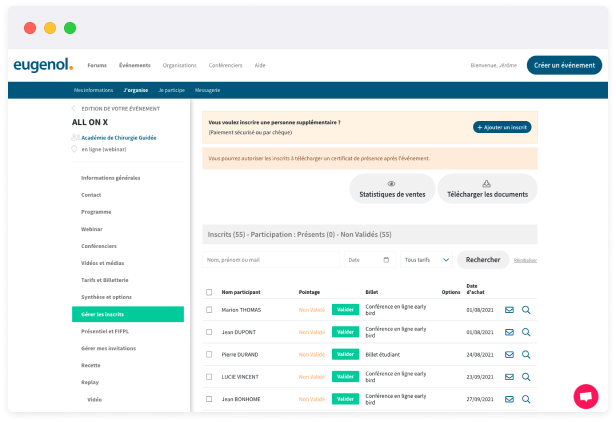Click Valider for Pierre DURAND
Viewport: 616px width, 422px height.
coord(345,354)
